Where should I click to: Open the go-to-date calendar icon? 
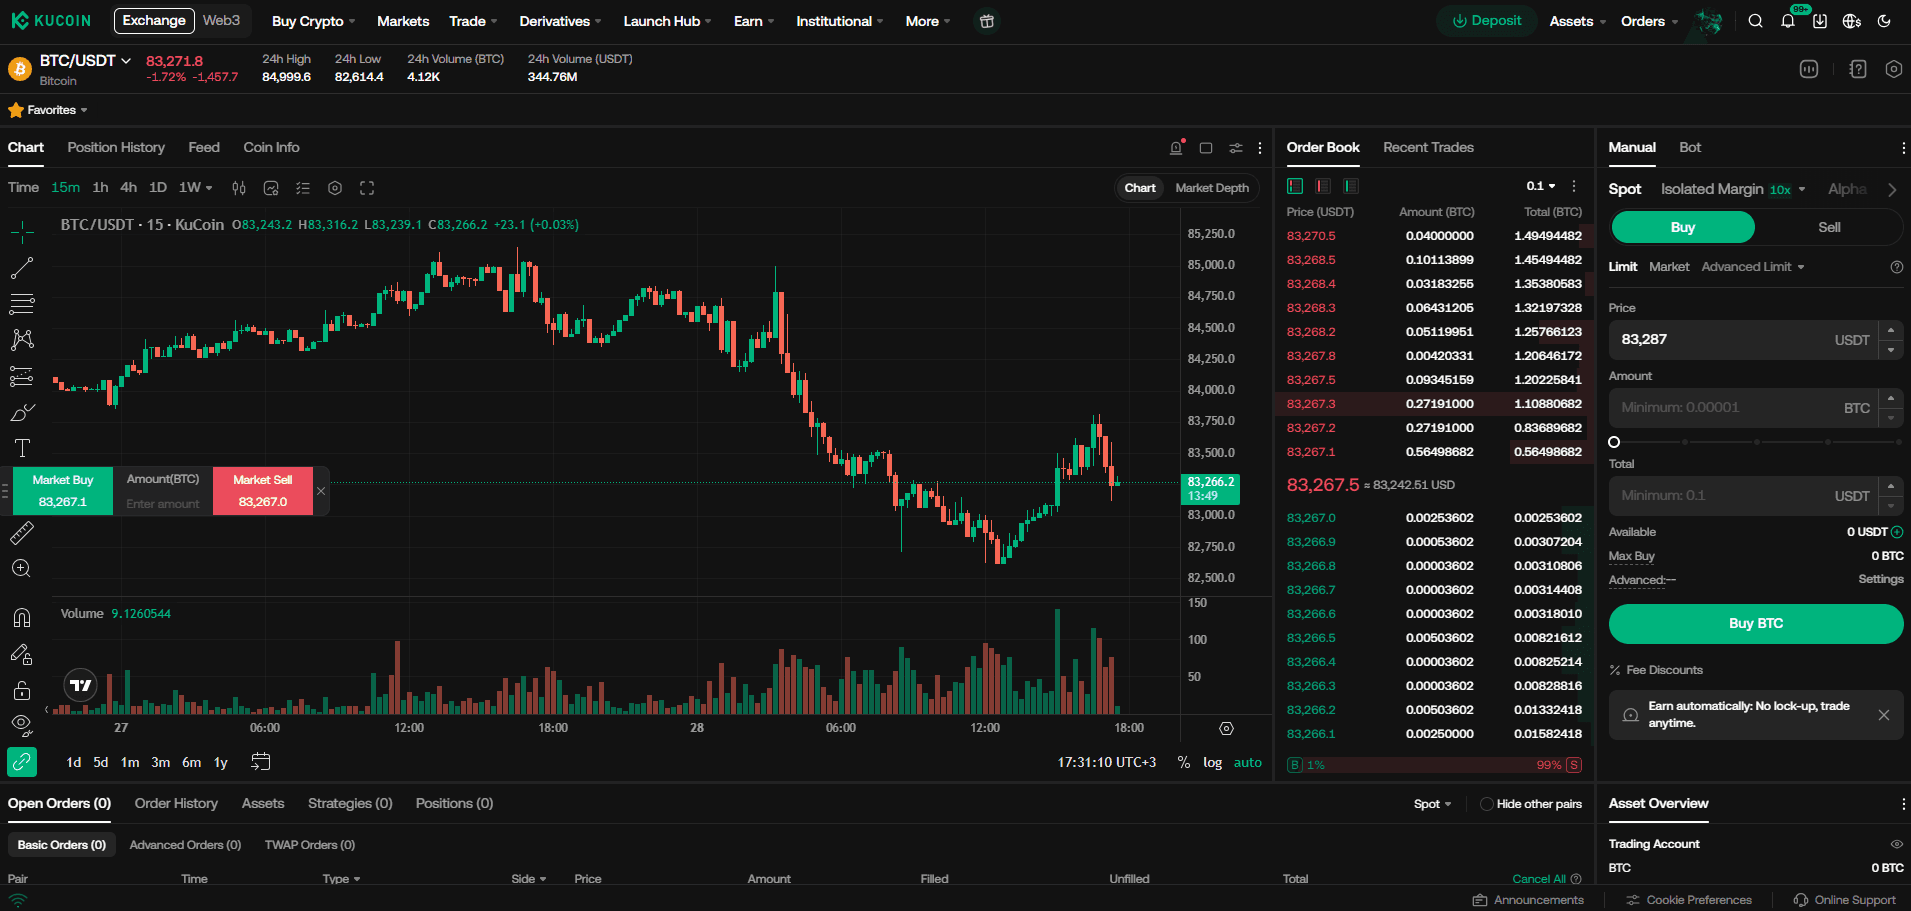260,762
